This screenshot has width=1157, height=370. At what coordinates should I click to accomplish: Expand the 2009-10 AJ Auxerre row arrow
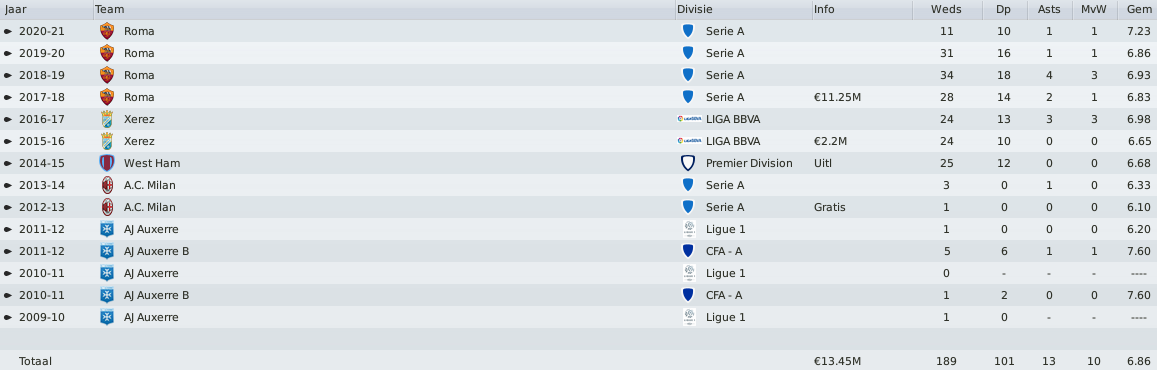7,318
